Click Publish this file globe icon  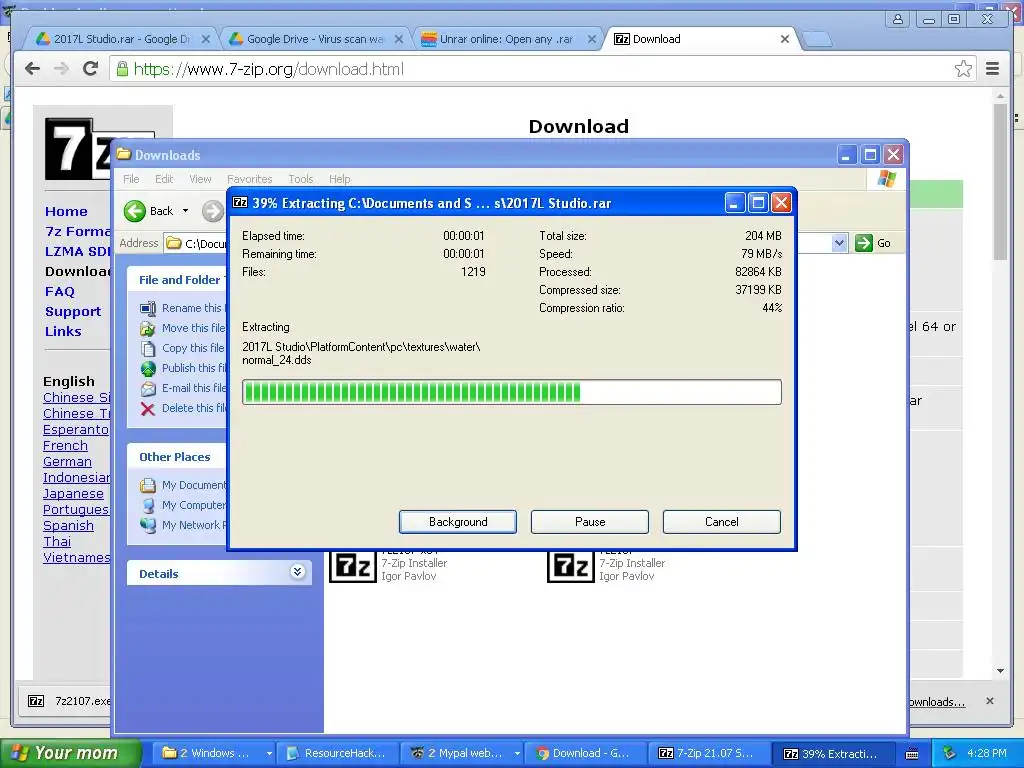pyautogui.click(x=148, y=368)
